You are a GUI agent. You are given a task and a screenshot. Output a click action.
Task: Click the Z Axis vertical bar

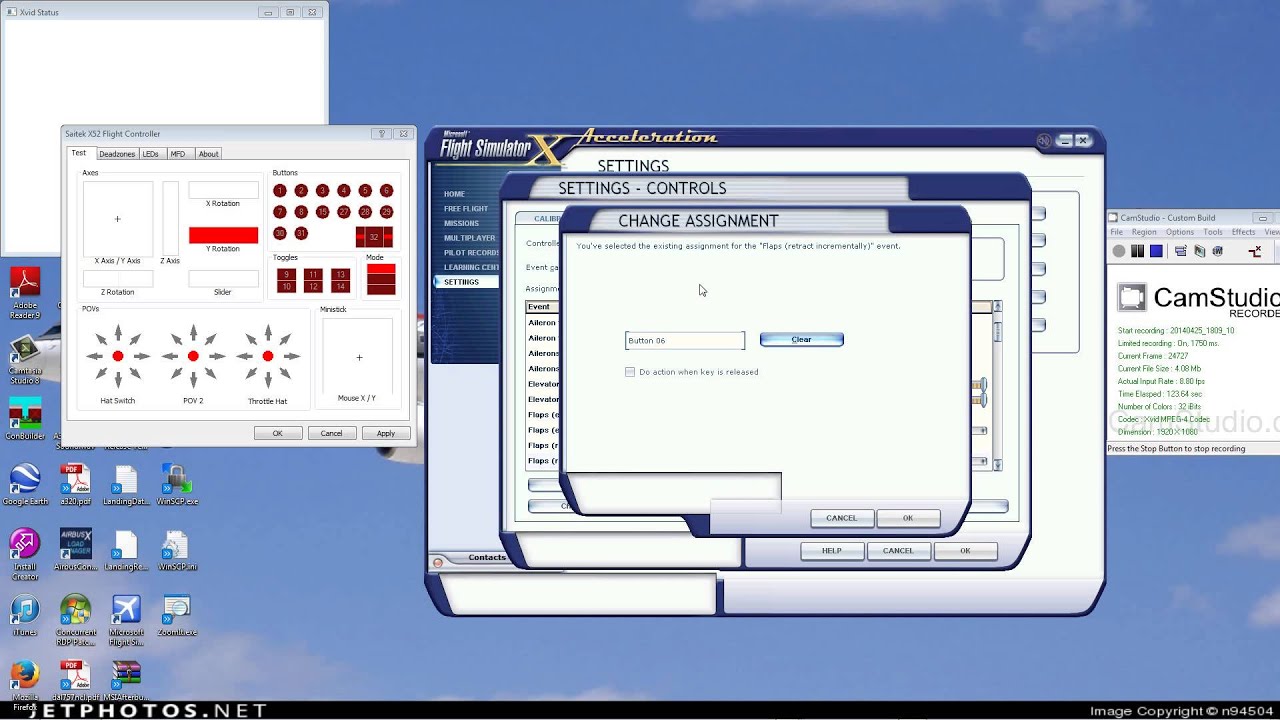(x=170, y=218)
